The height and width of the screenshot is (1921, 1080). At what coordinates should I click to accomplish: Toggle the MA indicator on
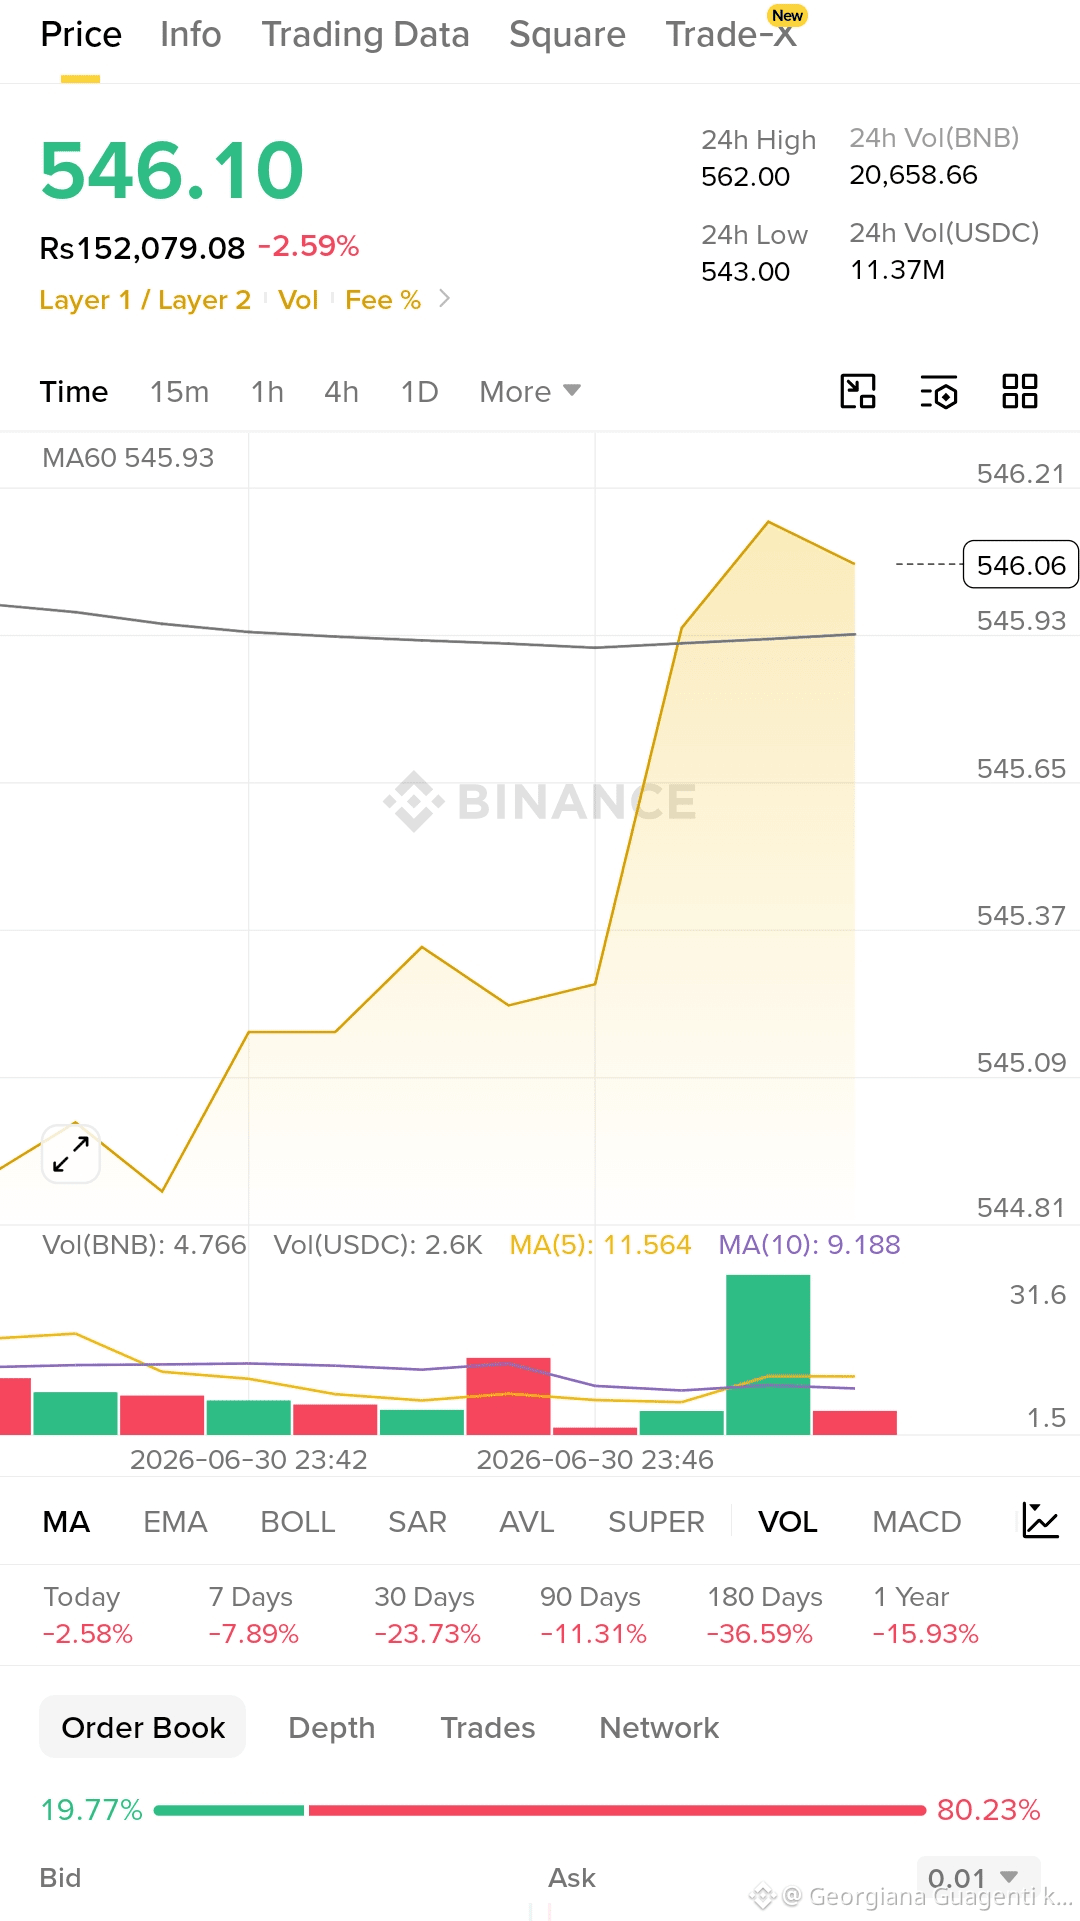66,1522
